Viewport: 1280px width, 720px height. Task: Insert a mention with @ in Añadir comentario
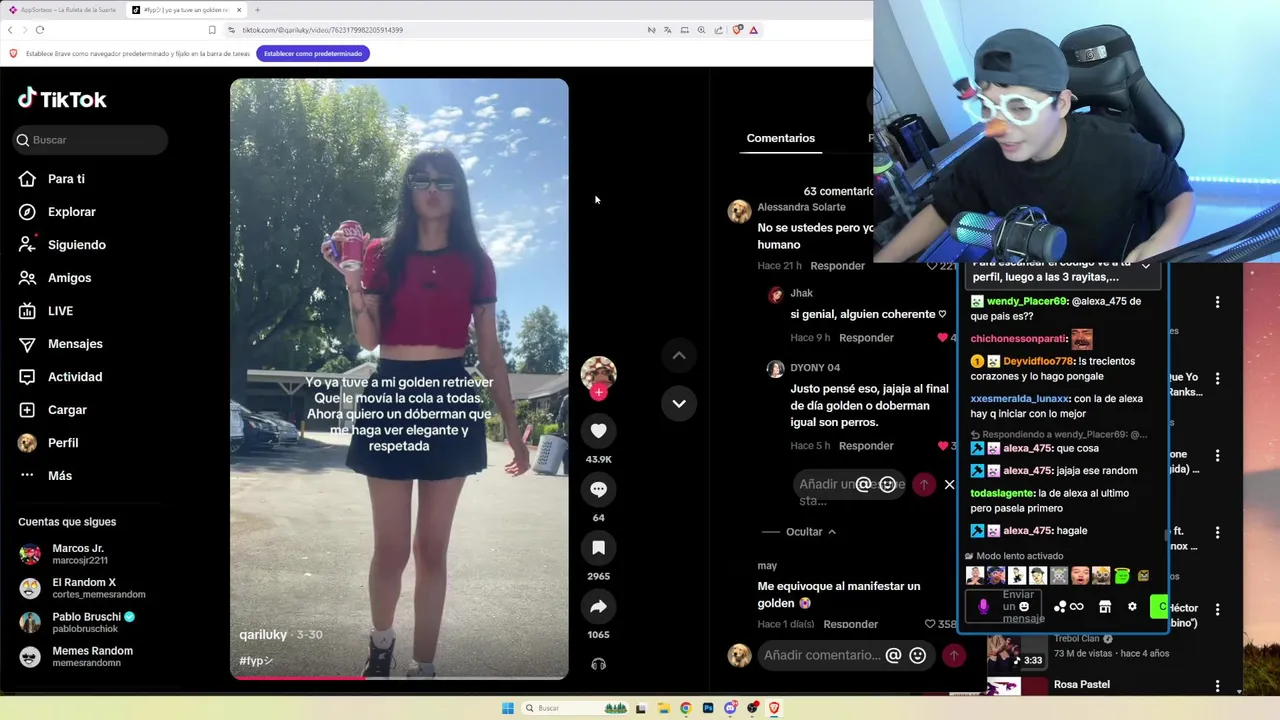893,655
